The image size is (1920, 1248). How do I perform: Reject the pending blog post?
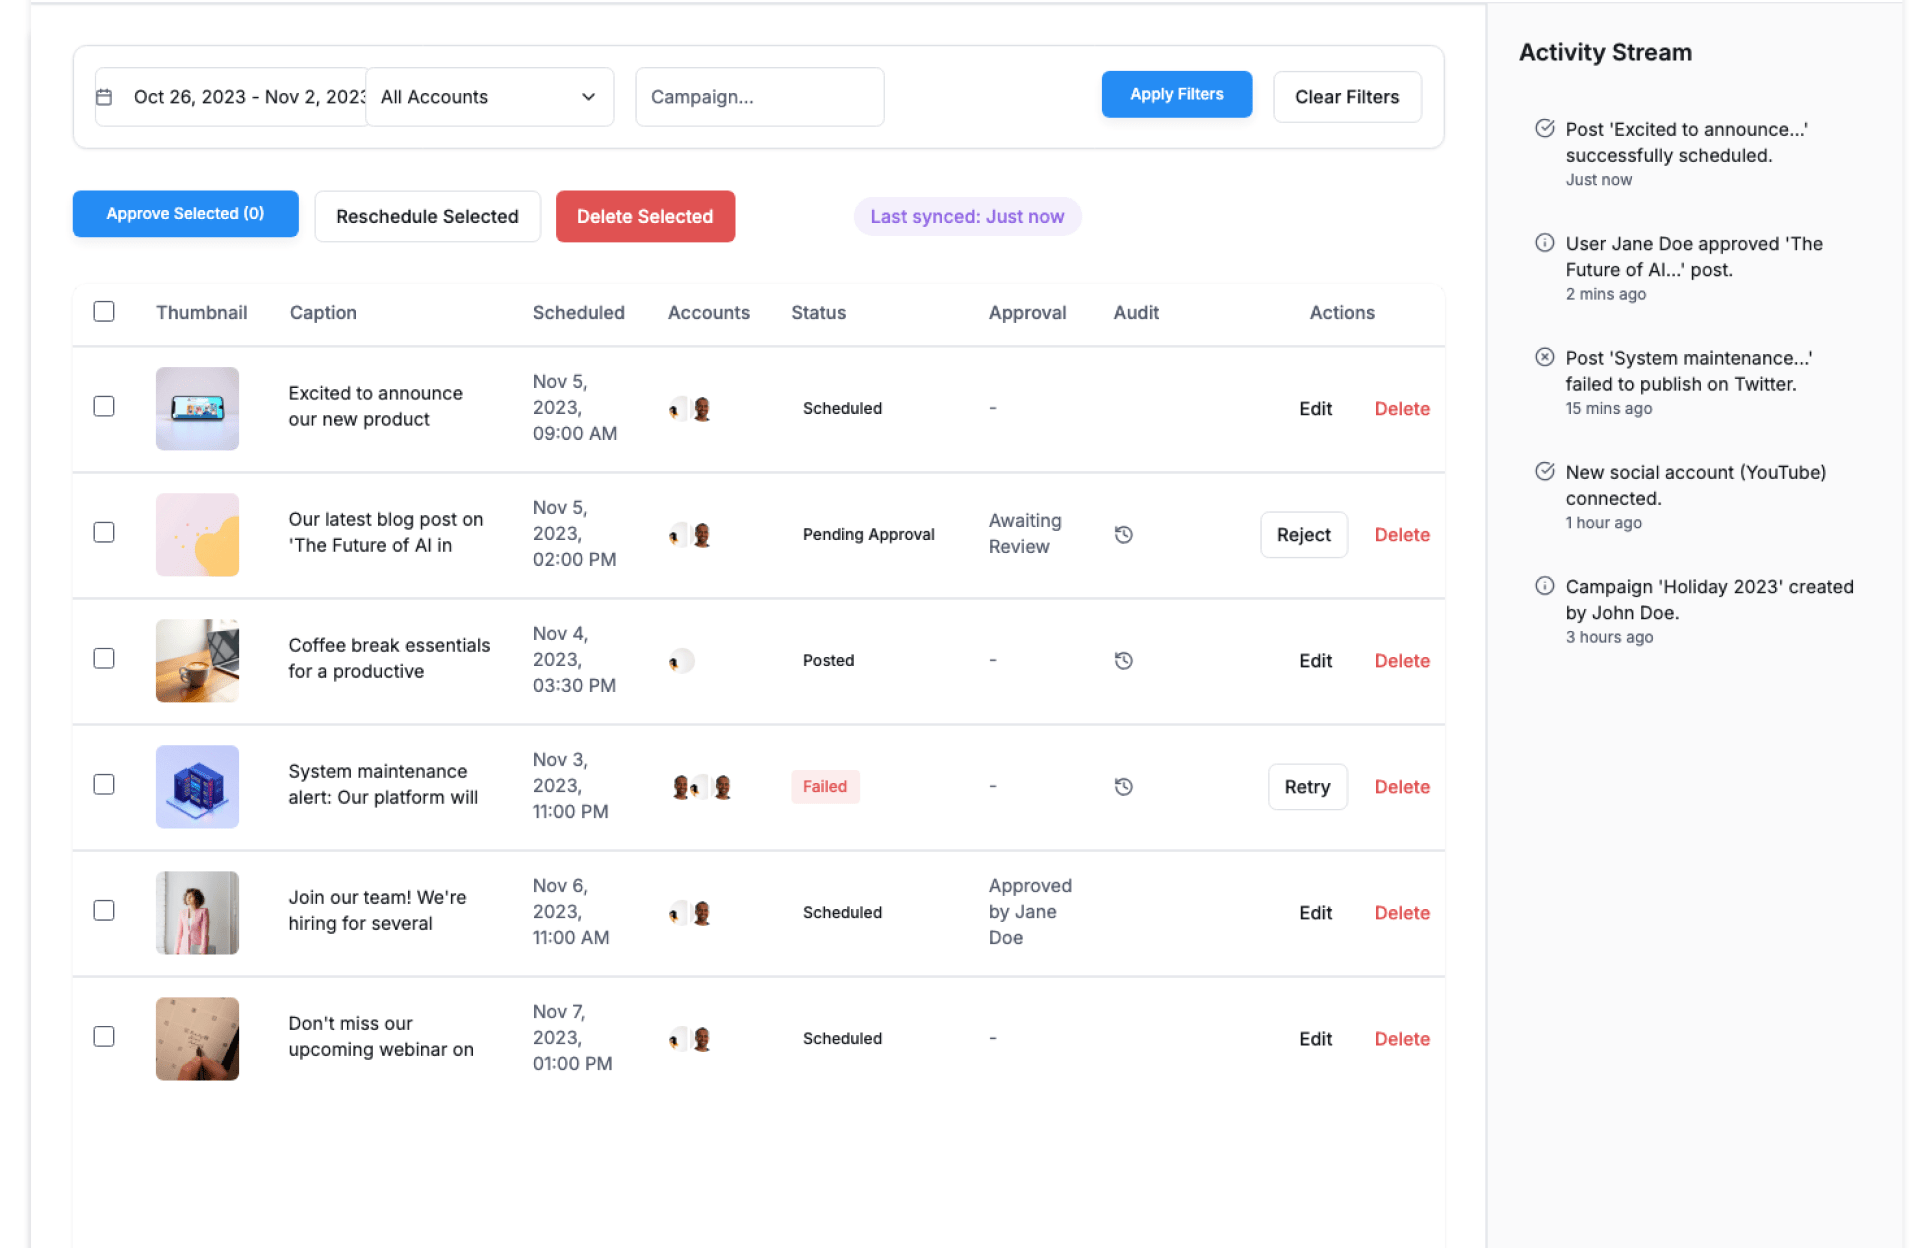tap(1303, 535)
